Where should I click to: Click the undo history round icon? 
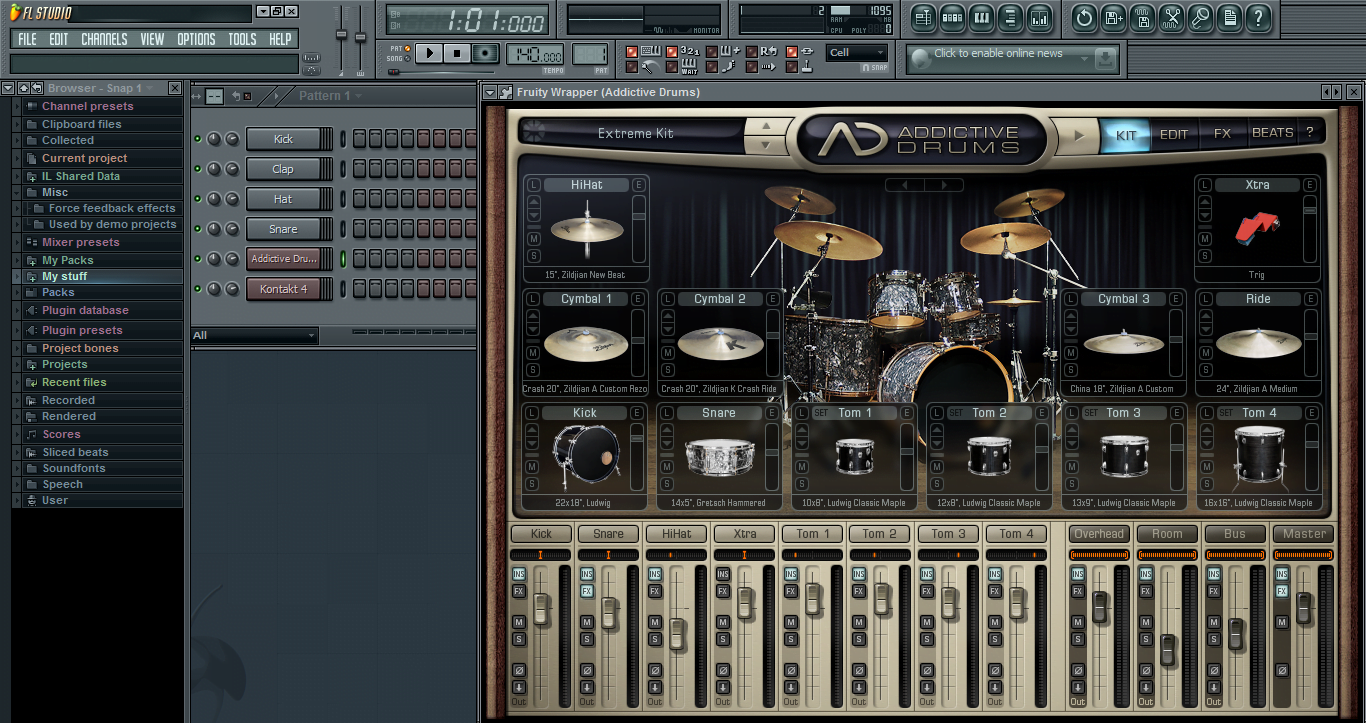point(1084,17)
